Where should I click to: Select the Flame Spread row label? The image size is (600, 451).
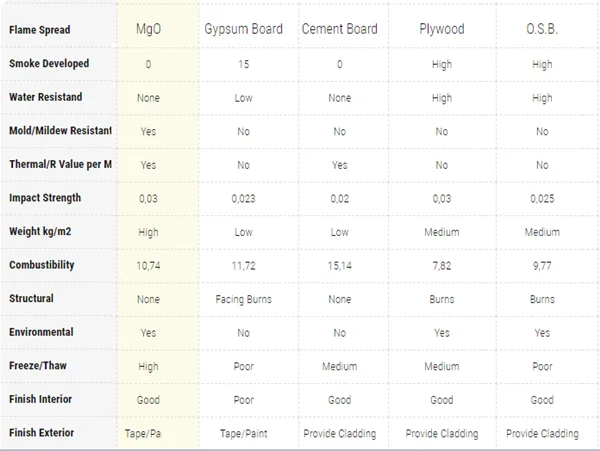click(x=39, y=30)
